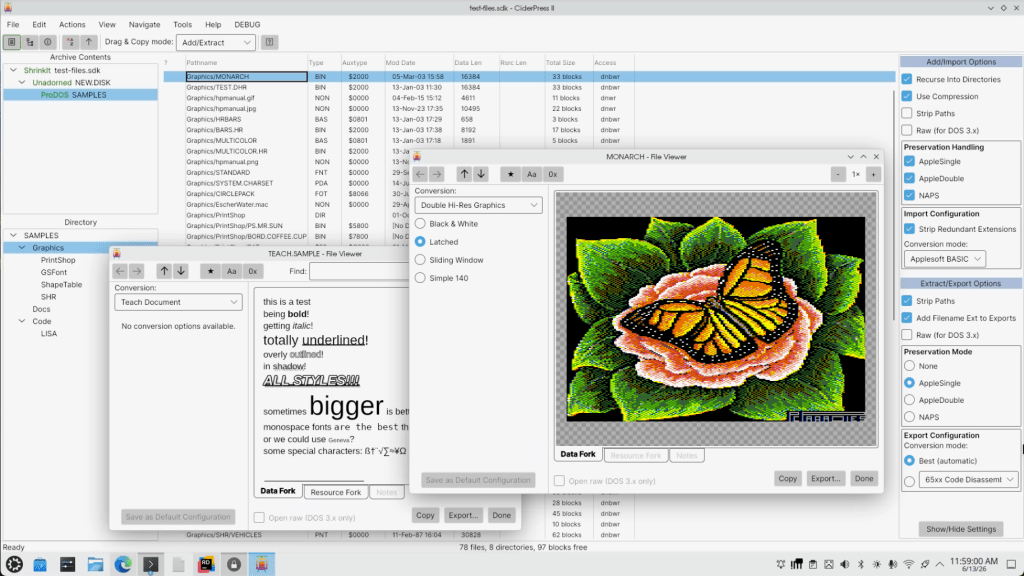Collapse the Graphics directory node
1024x576 pixels.
tap(22, 248)
